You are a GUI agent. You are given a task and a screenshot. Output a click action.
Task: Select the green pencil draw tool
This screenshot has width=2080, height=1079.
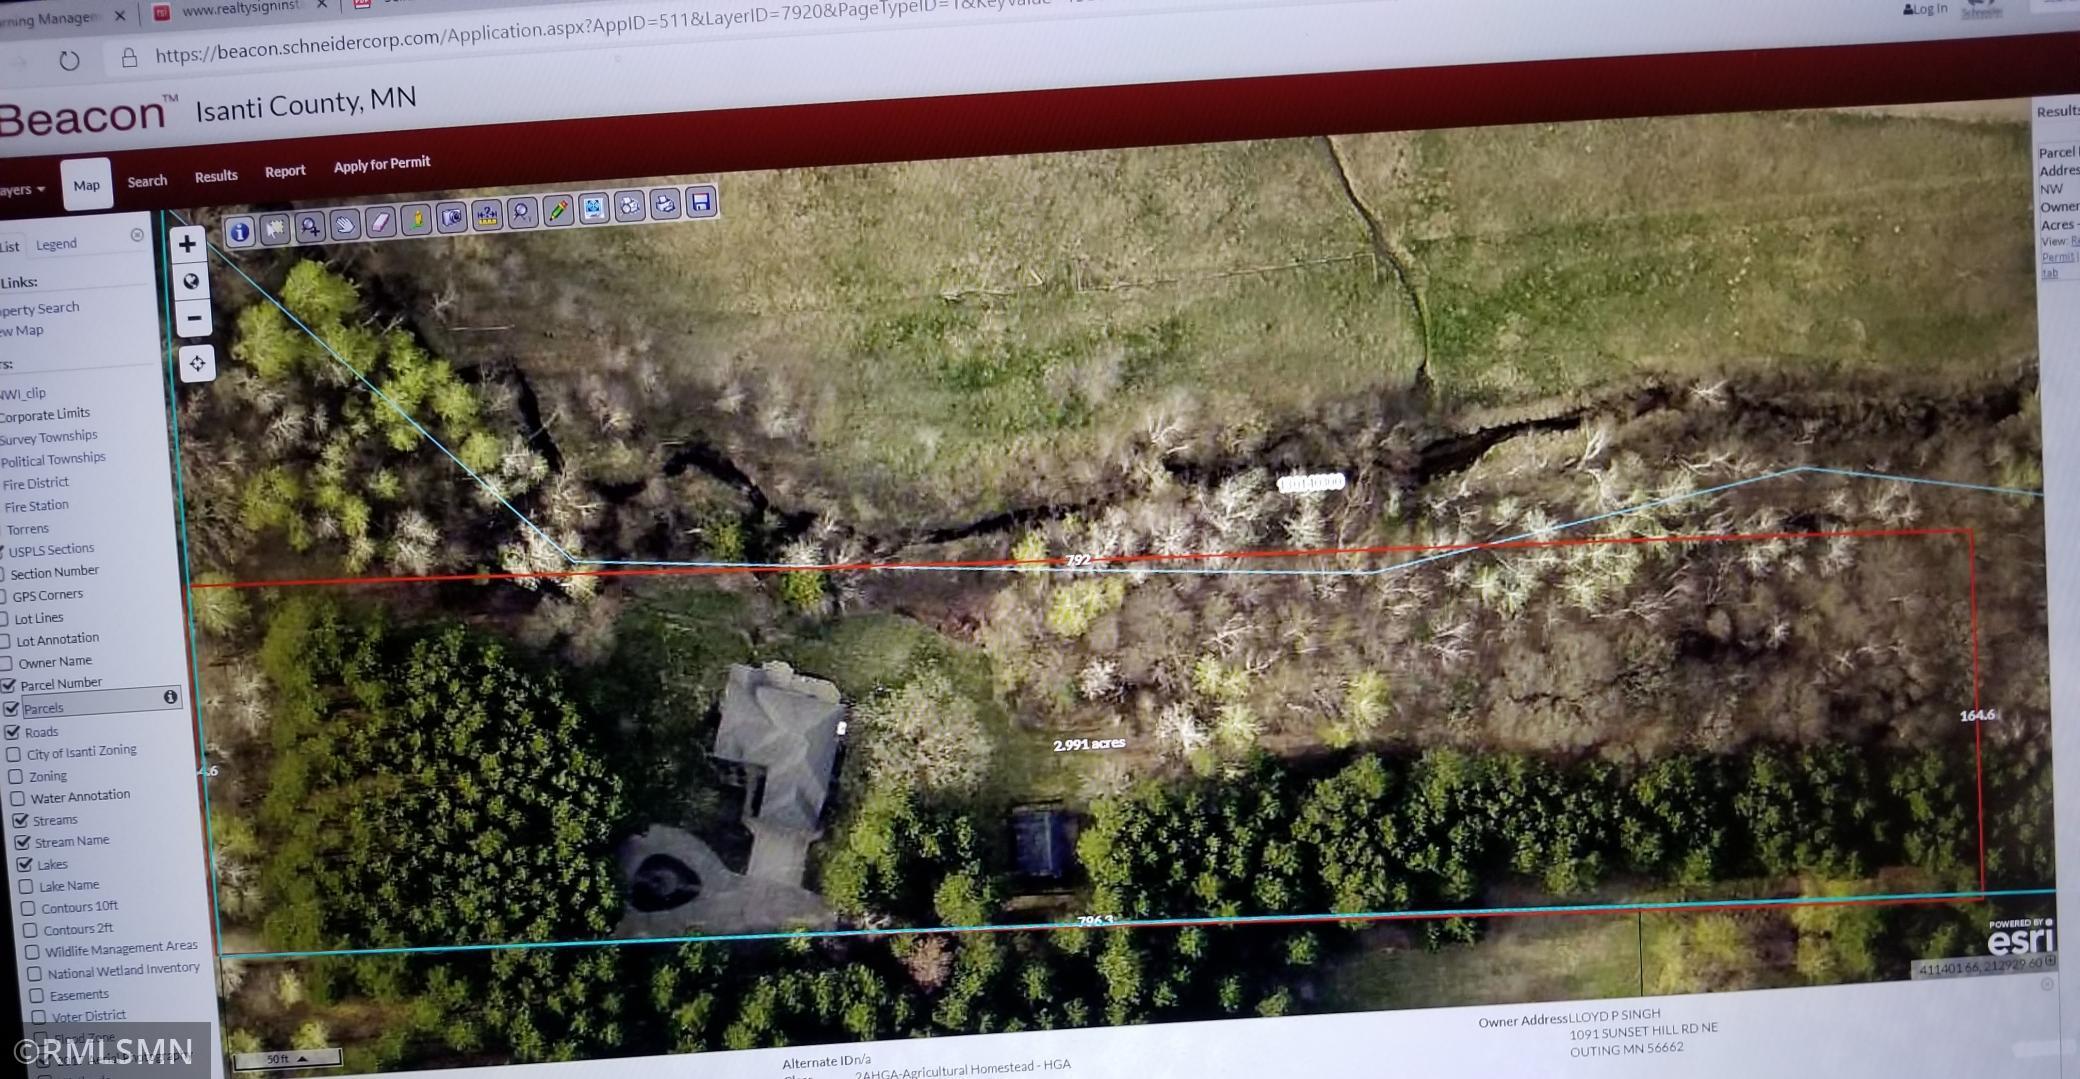[x=558, y=210]
